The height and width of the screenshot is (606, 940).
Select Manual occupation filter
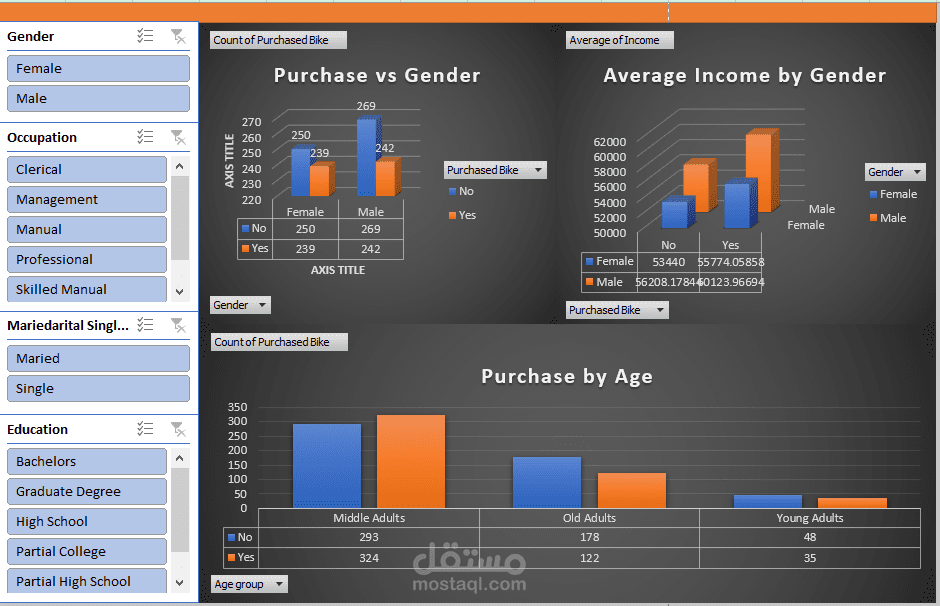click(x=87, y=229)
